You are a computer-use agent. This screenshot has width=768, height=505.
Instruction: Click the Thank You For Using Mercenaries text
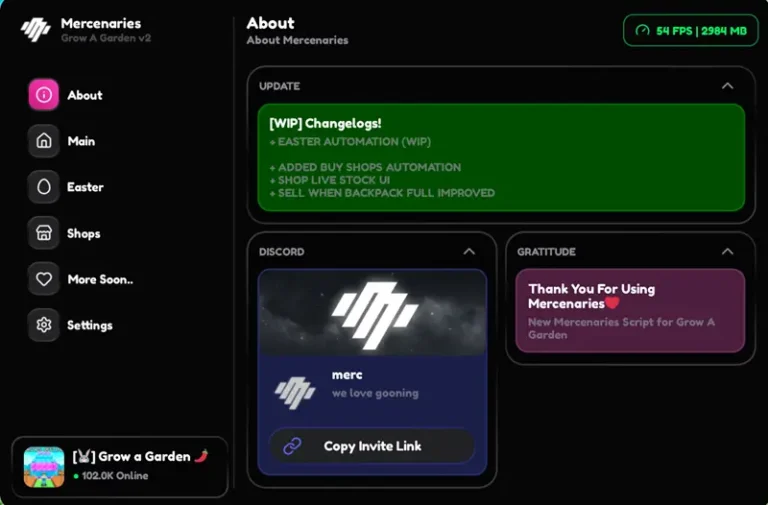591,296
